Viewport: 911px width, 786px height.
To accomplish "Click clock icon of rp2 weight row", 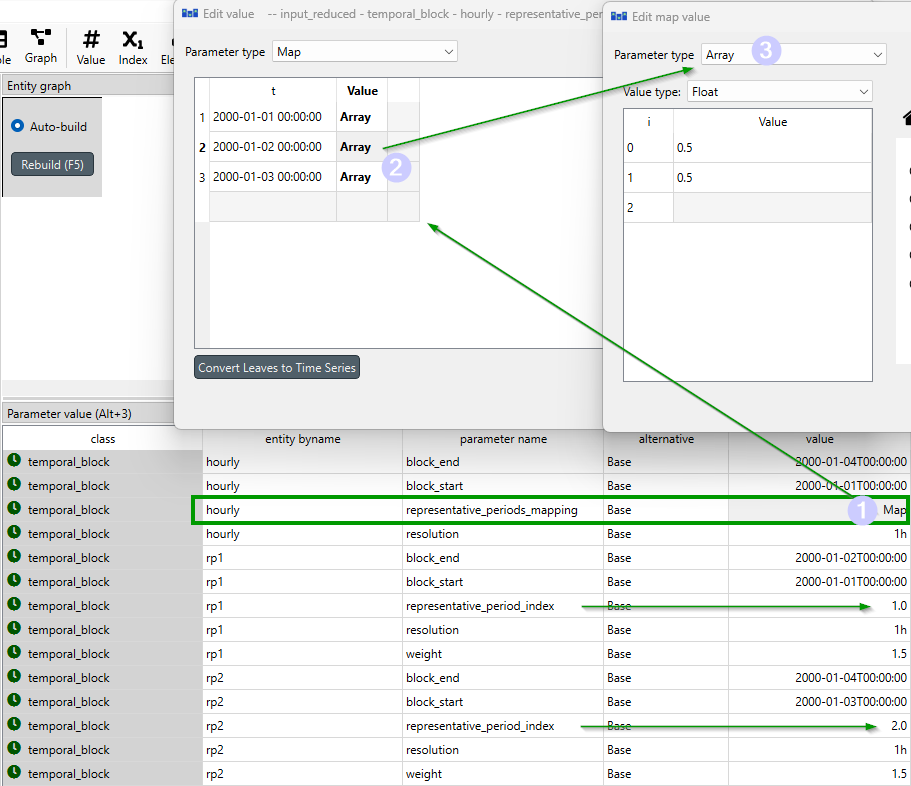I will point(15,773).
